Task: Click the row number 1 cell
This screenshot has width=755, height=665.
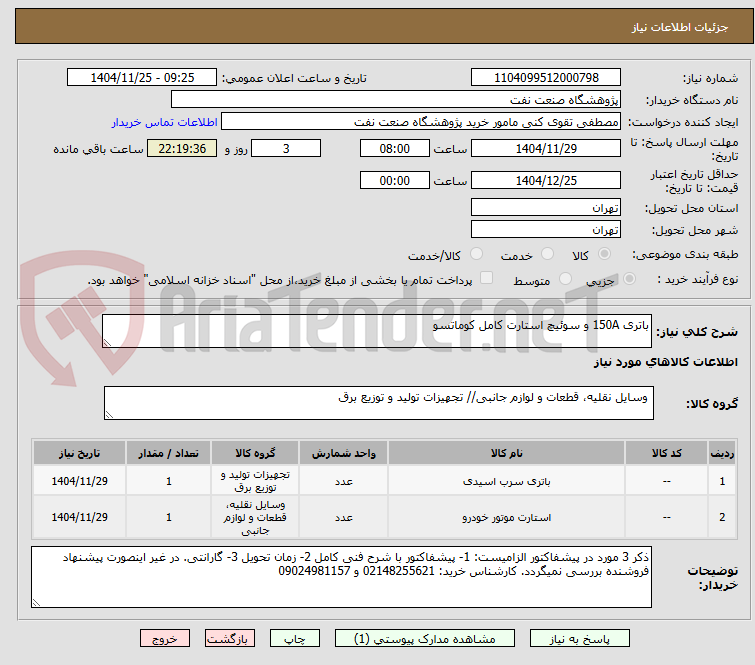Action: (x=722, y=481)
